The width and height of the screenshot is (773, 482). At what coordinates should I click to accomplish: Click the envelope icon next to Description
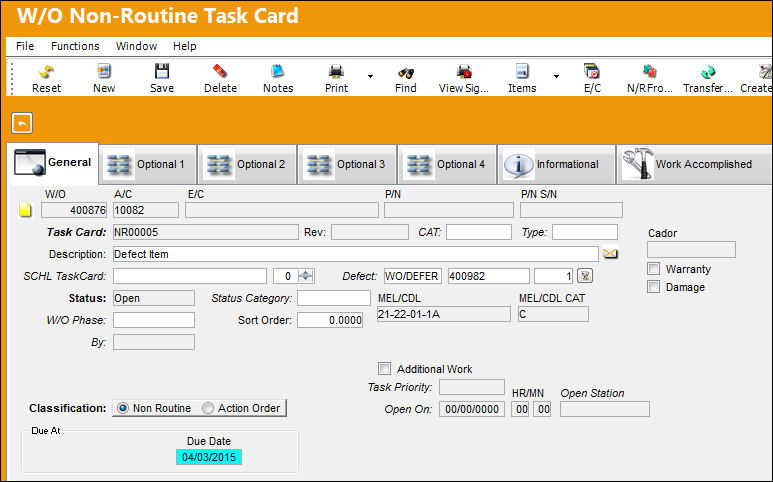(x=610, y=254)
